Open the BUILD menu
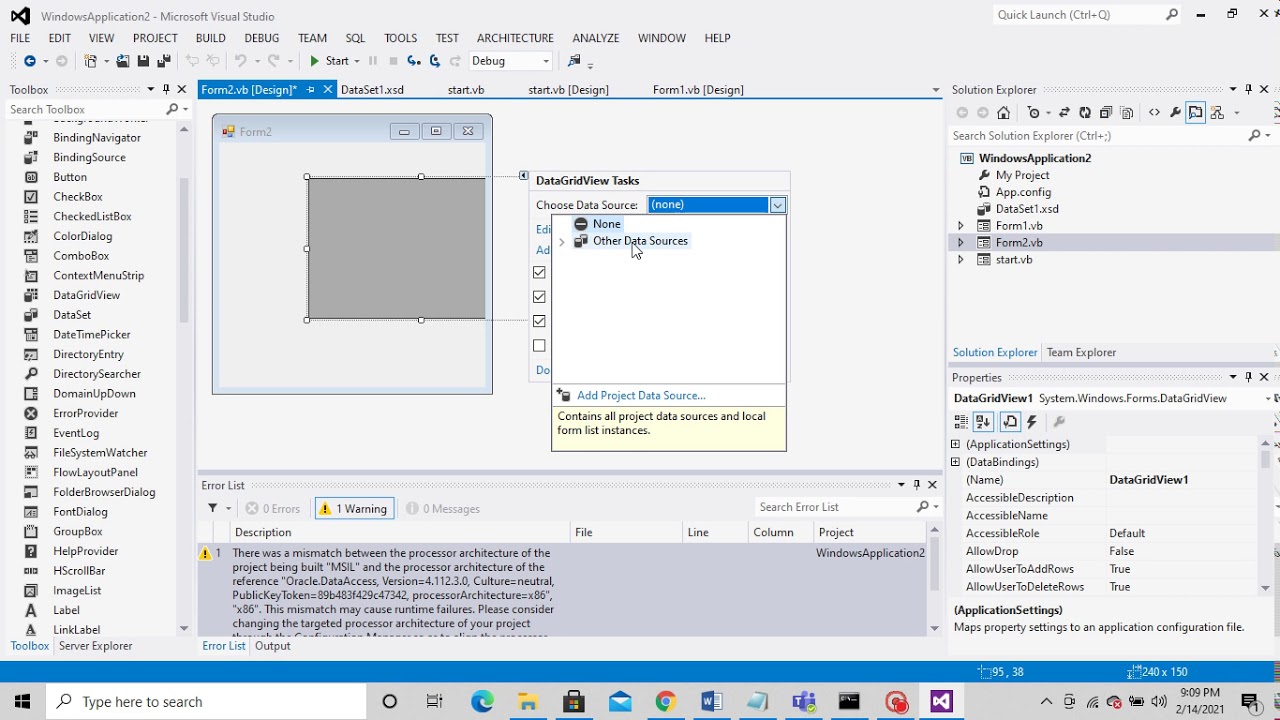 [210, 38]
